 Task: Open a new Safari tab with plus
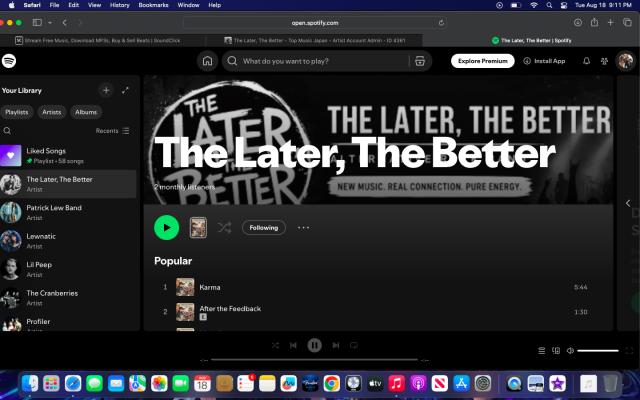[x=610, y=22]
